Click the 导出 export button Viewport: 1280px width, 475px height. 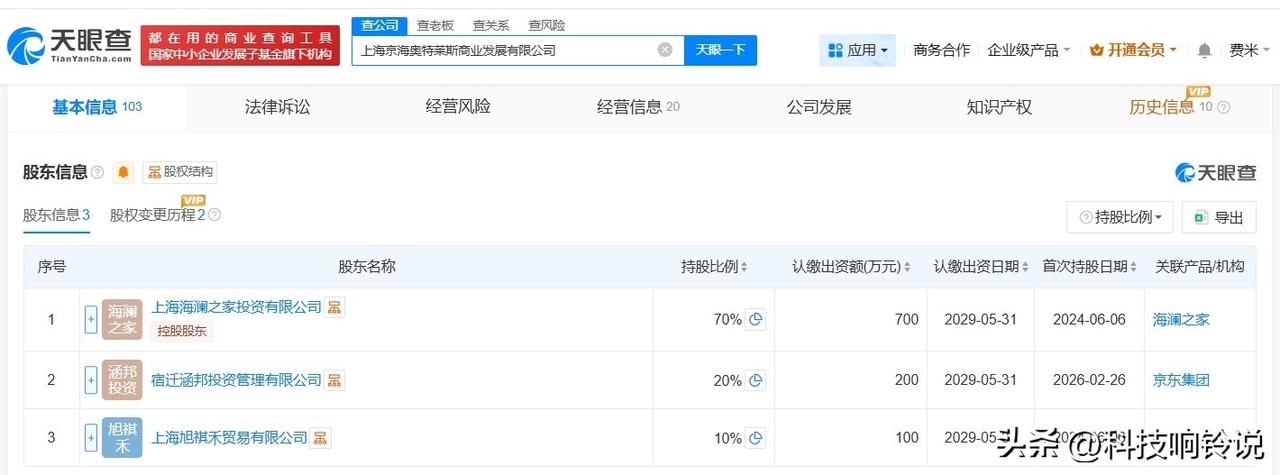pyautogui.click(x=1219, y=217)
